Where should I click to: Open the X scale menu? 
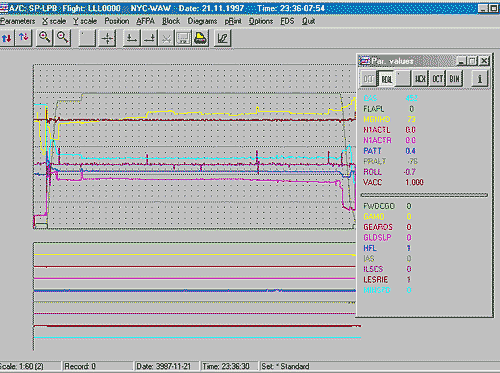point(54,21)
